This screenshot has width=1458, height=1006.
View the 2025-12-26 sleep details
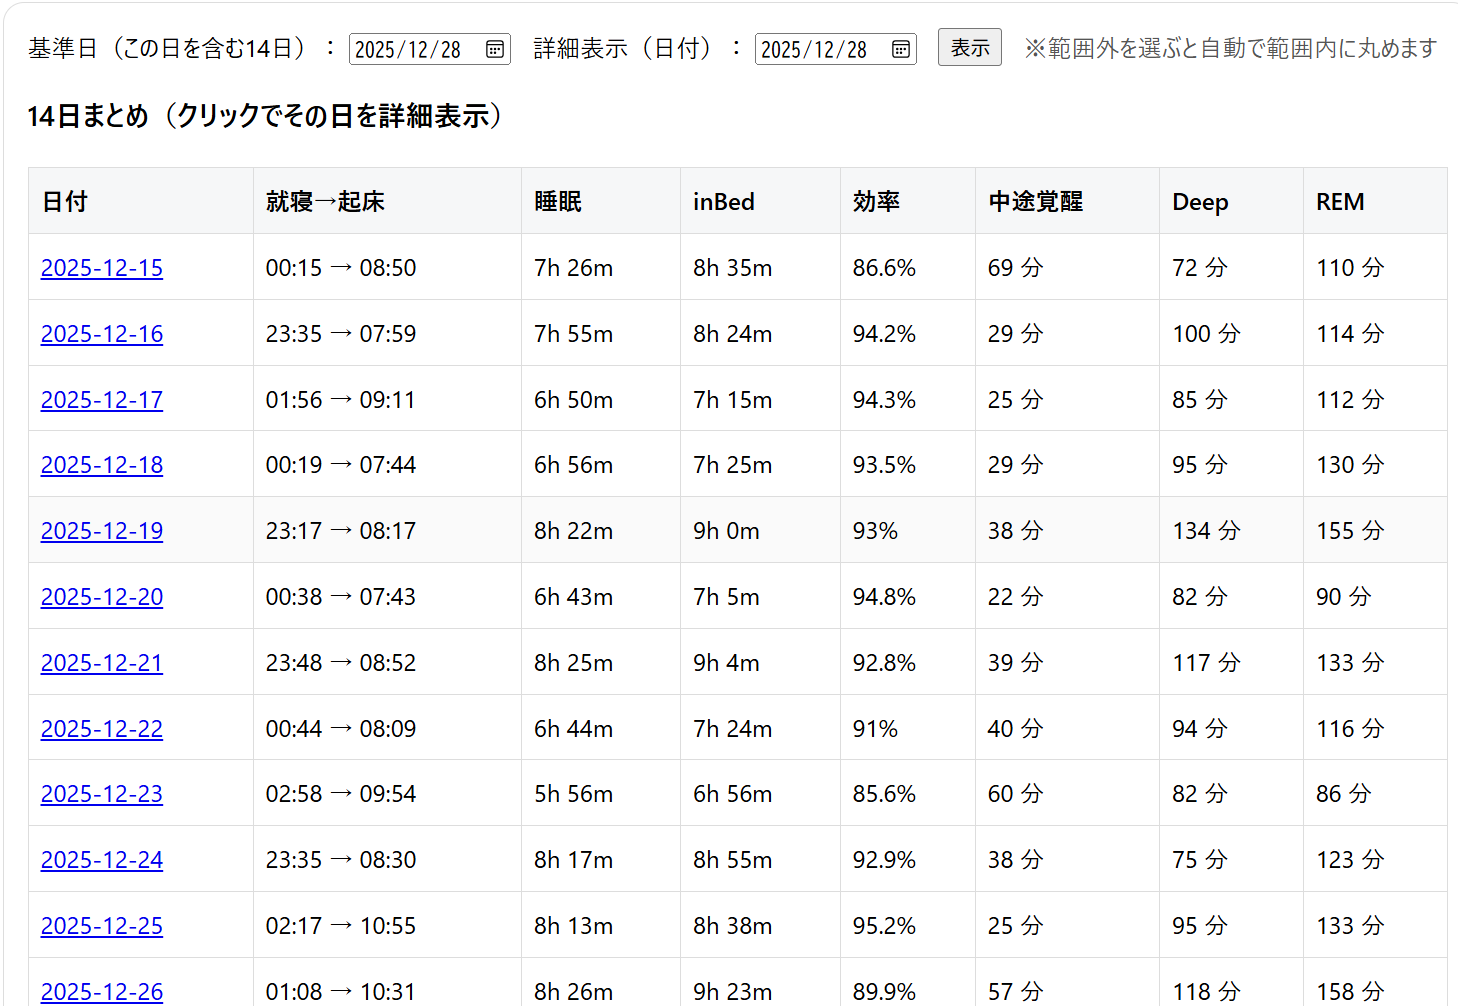click(x=102, y=991)
